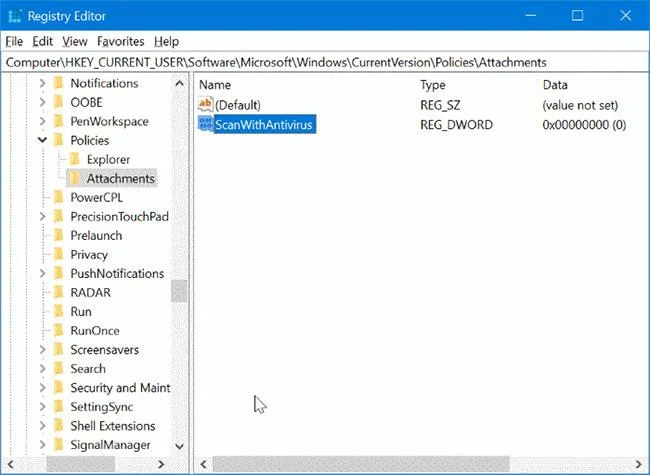Expand the PushNotifications key
Image resolution: width=650 pixels, height=475 pixels.
point(42,274)
